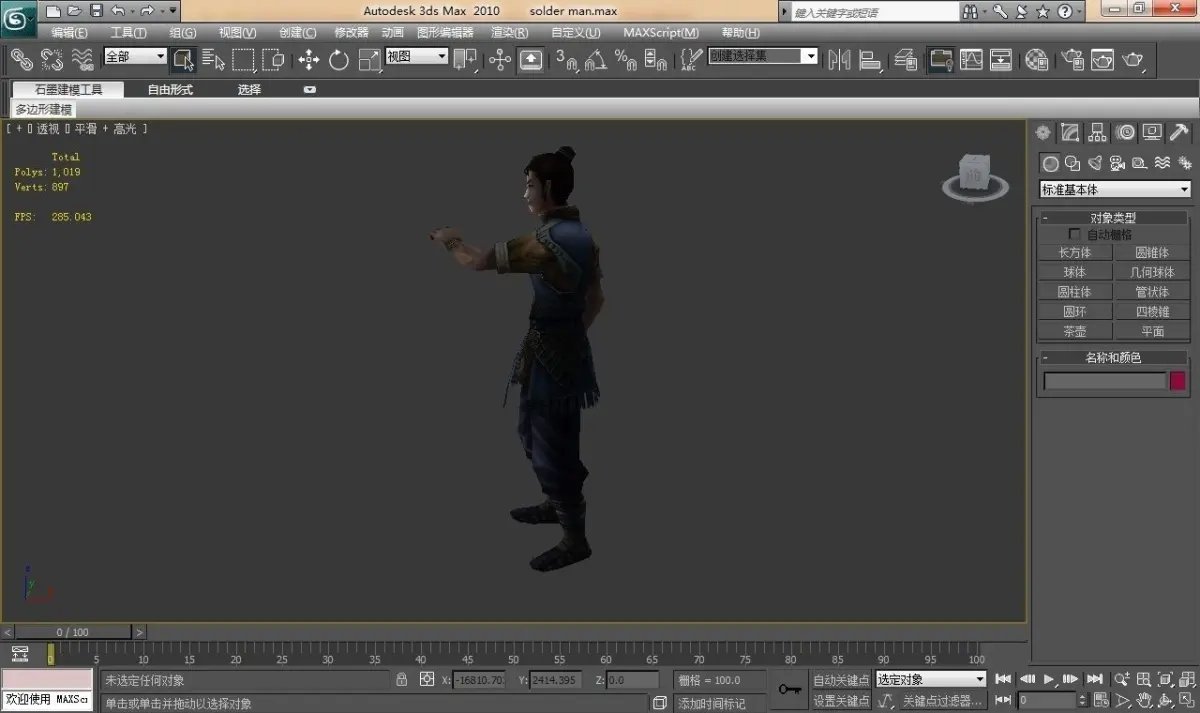Toggle Angle Snap button
Viewport: 1200px width, 713px height.
coord(597,59)
